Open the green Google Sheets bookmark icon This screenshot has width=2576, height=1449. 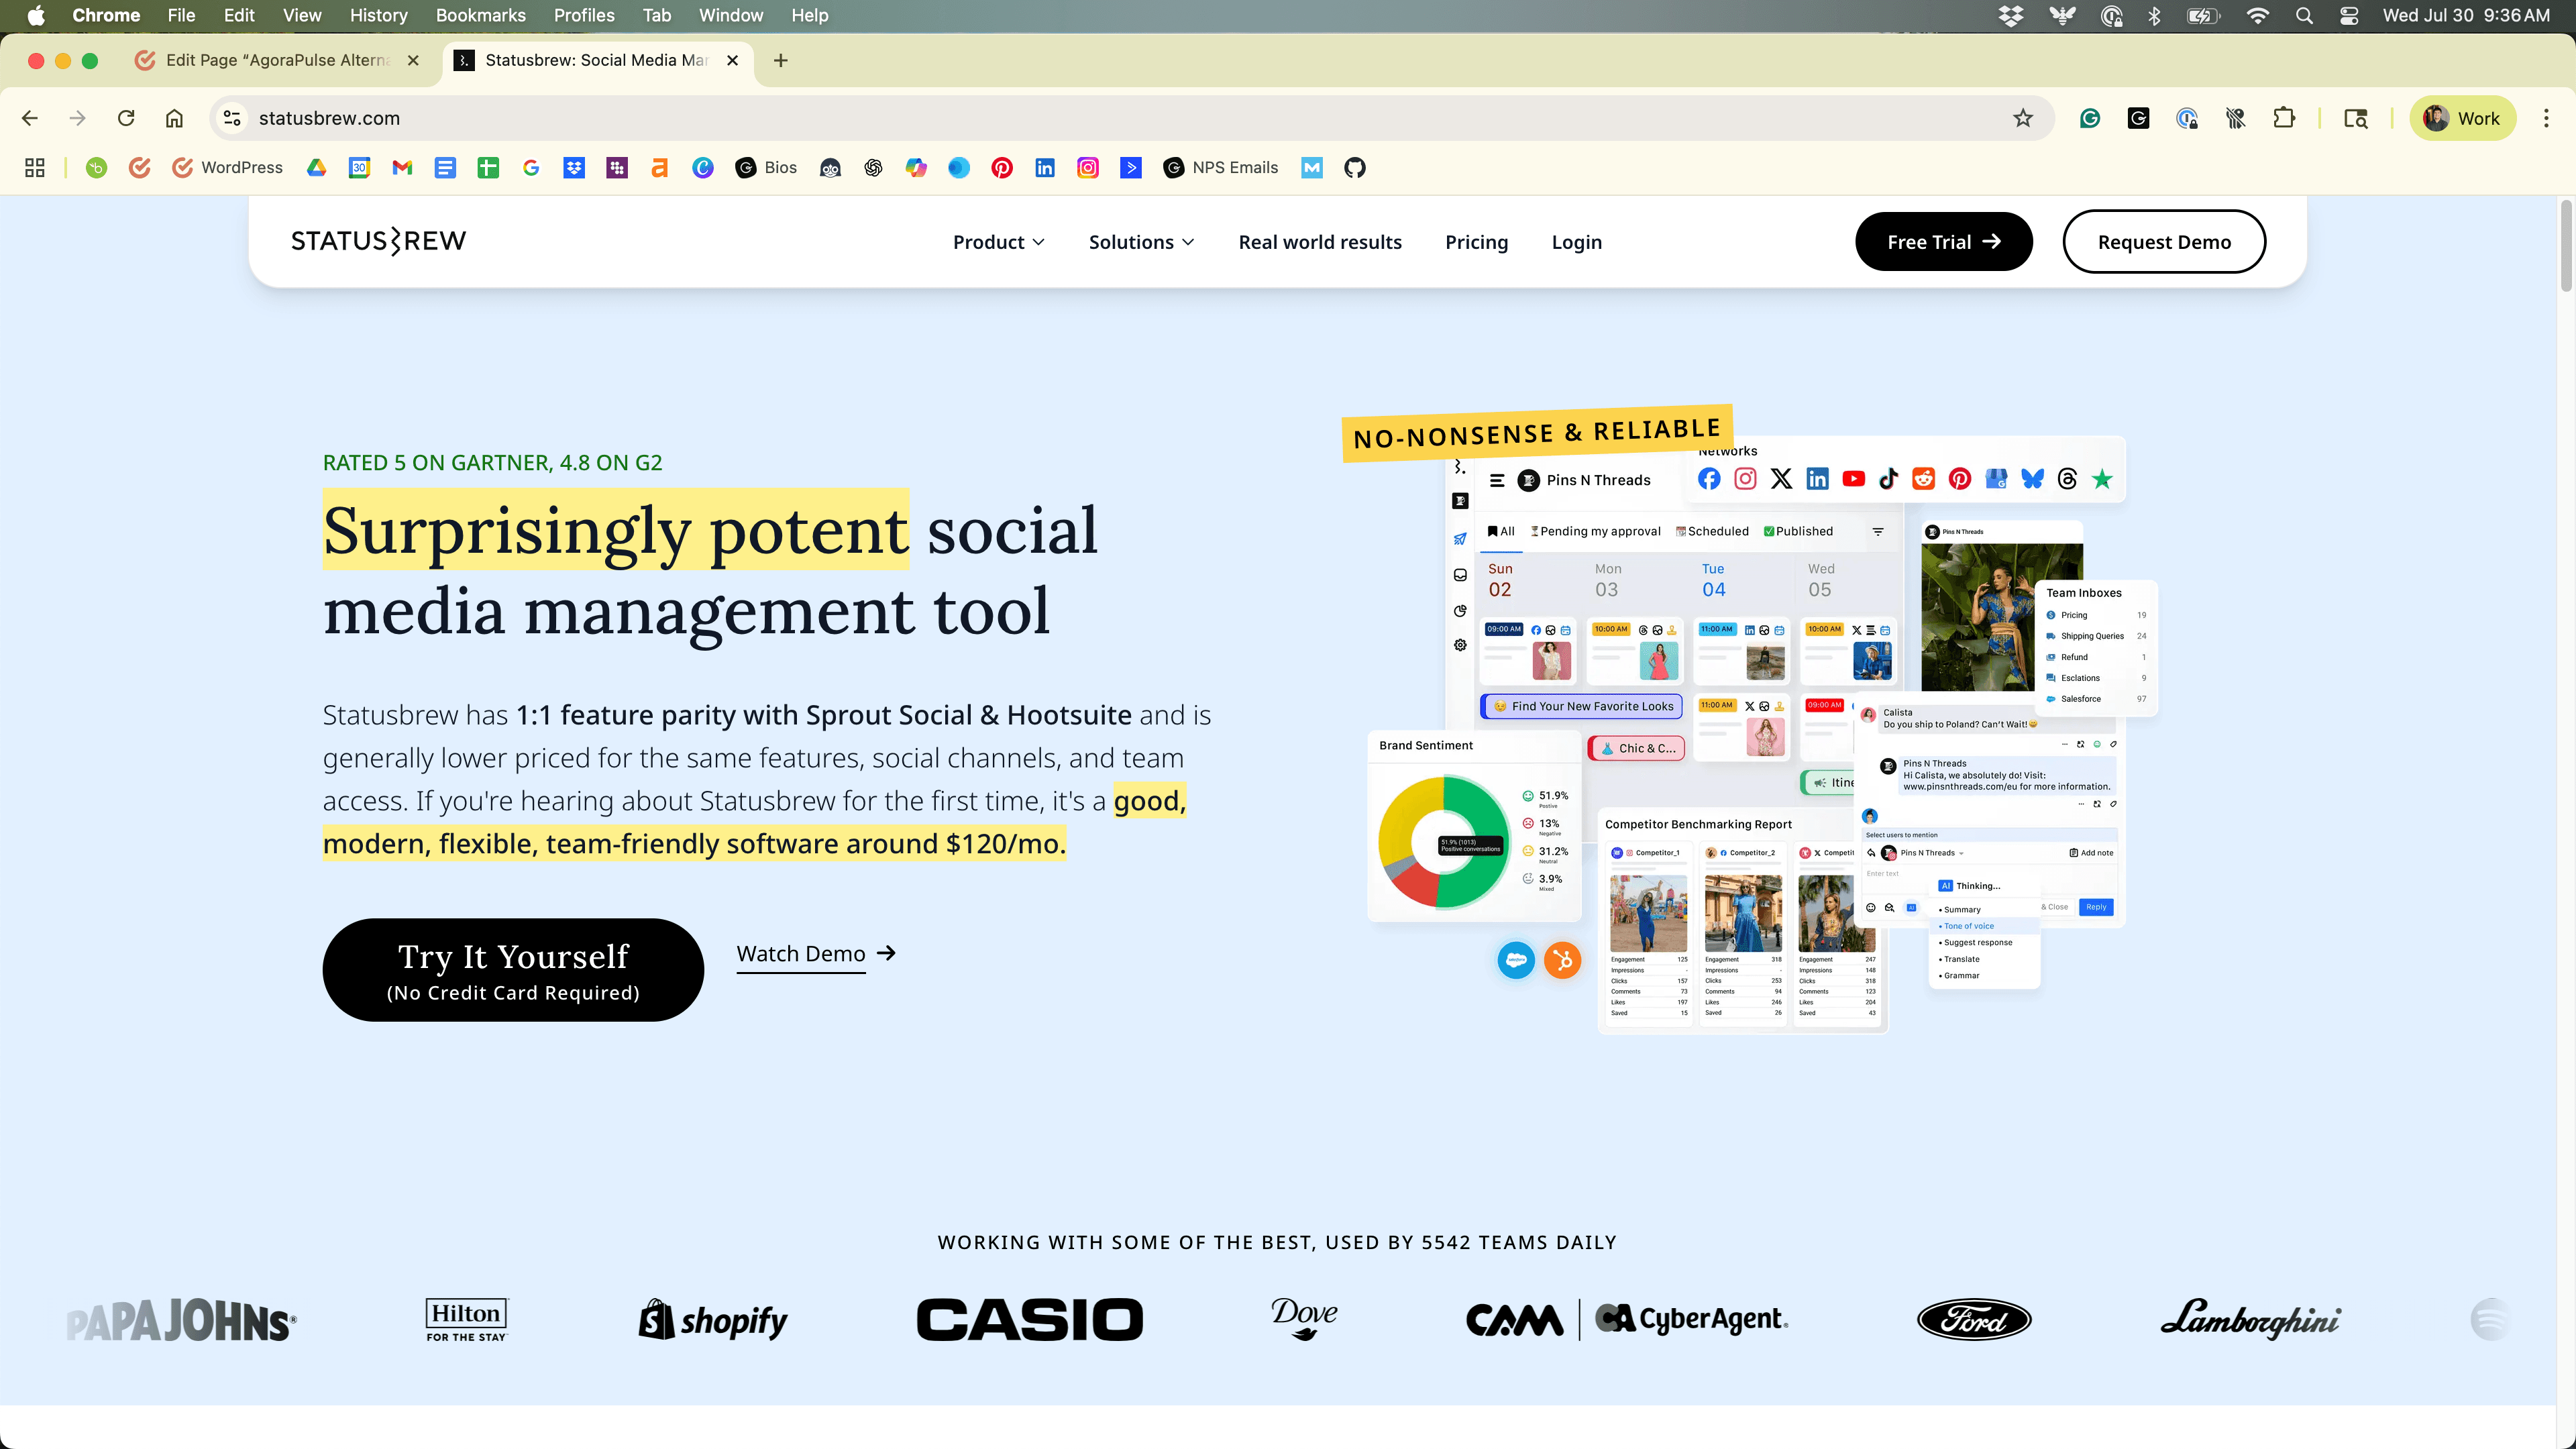click(x=488, y=168)
